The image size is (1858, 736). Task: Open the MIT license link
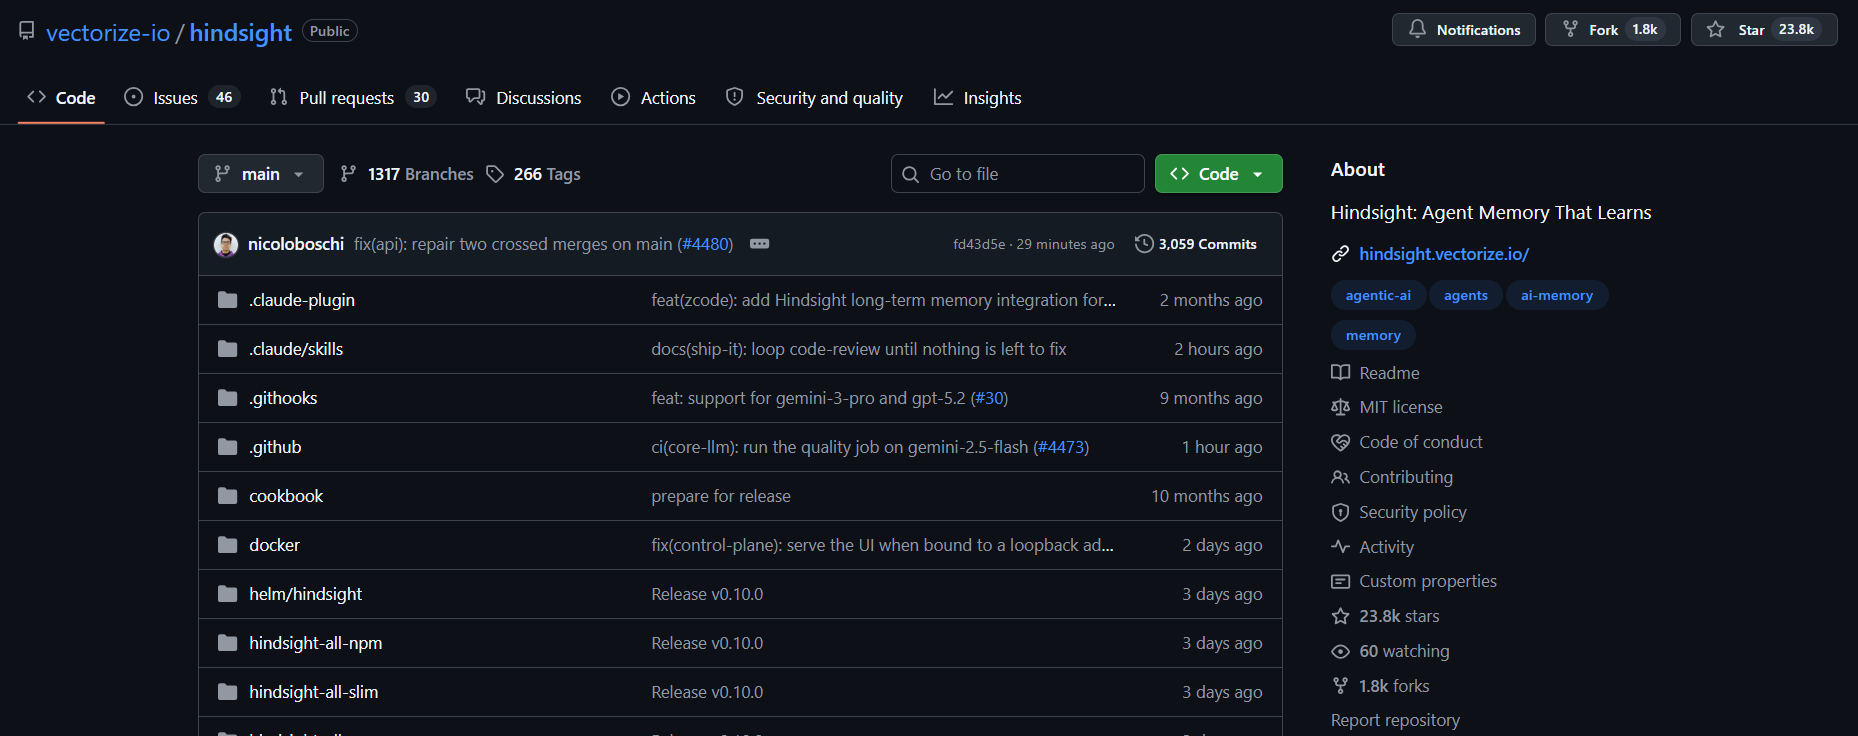[x=1387, y=407]
